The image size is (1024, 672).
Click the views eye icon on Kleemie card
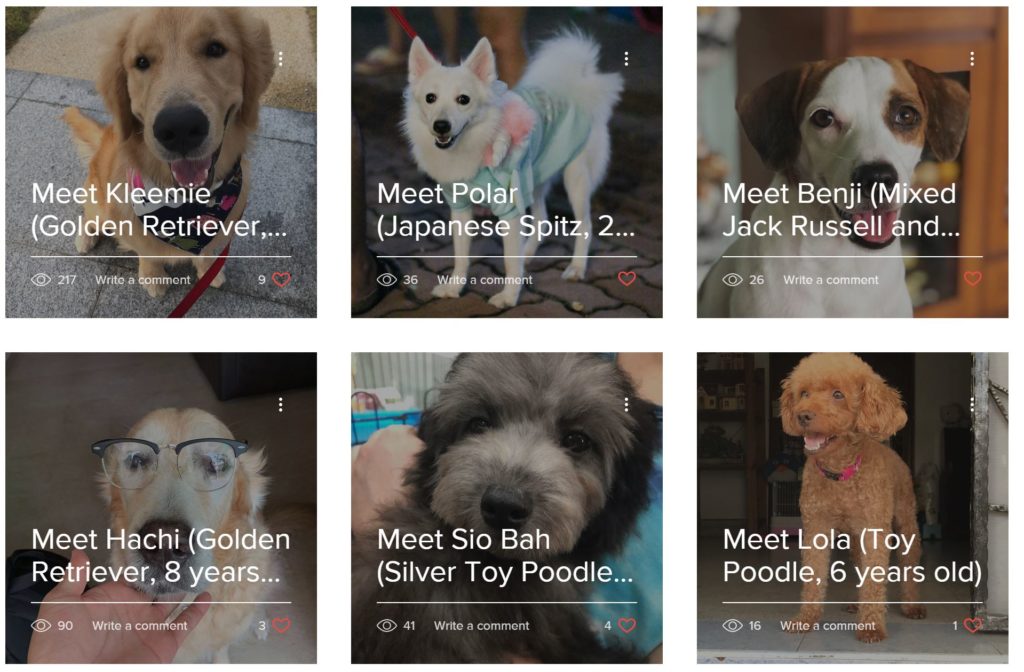(x=41, y=280)
